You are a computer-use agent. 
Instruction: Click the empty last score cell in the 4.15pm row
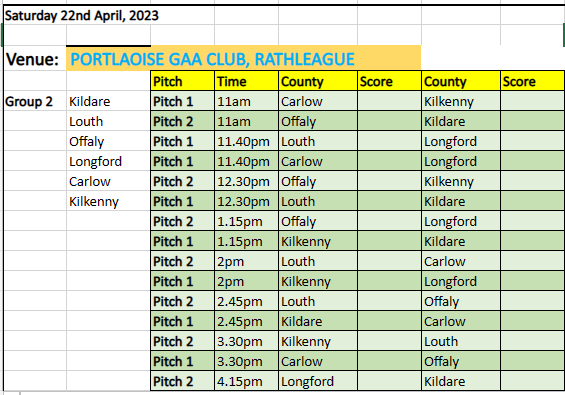tap(533, 381)
